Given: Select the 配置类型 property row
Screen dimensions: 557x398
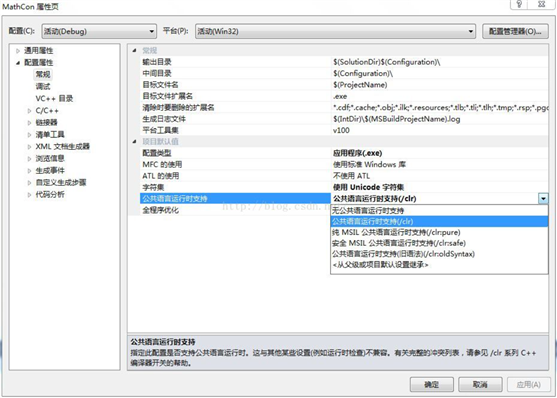Looking at the screenshot, I should click(x=344, y=153).
